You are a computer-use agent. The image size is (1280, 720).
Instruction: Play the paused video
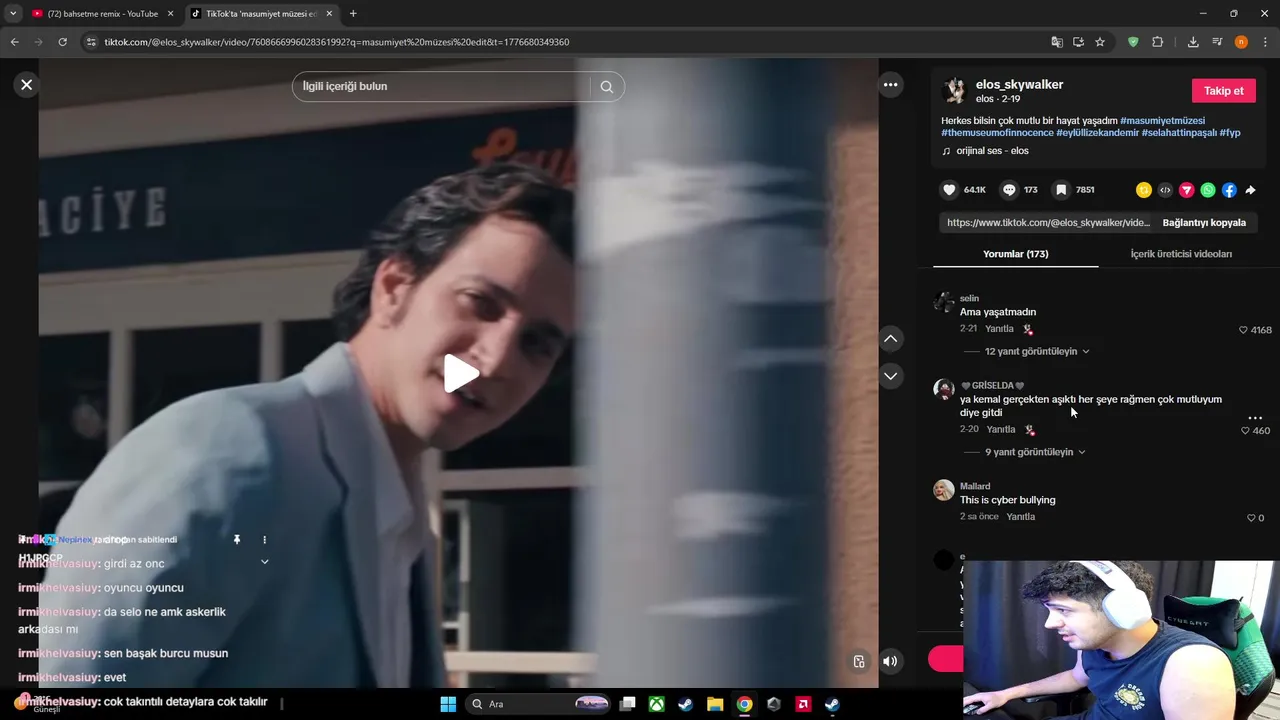point(460,373)
